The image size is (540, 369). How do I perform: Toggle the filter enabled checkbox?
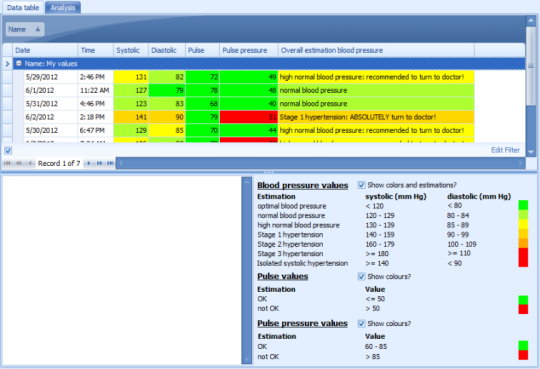point(8,150)
